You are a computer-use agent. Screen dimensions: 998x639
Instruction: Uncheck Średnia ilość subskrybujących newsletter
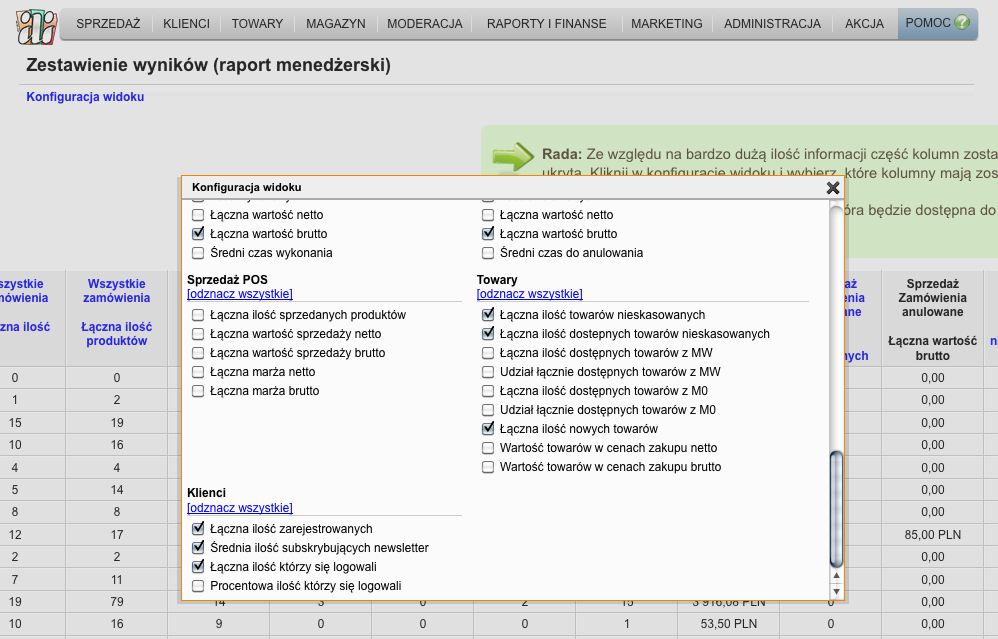point(198,548)
